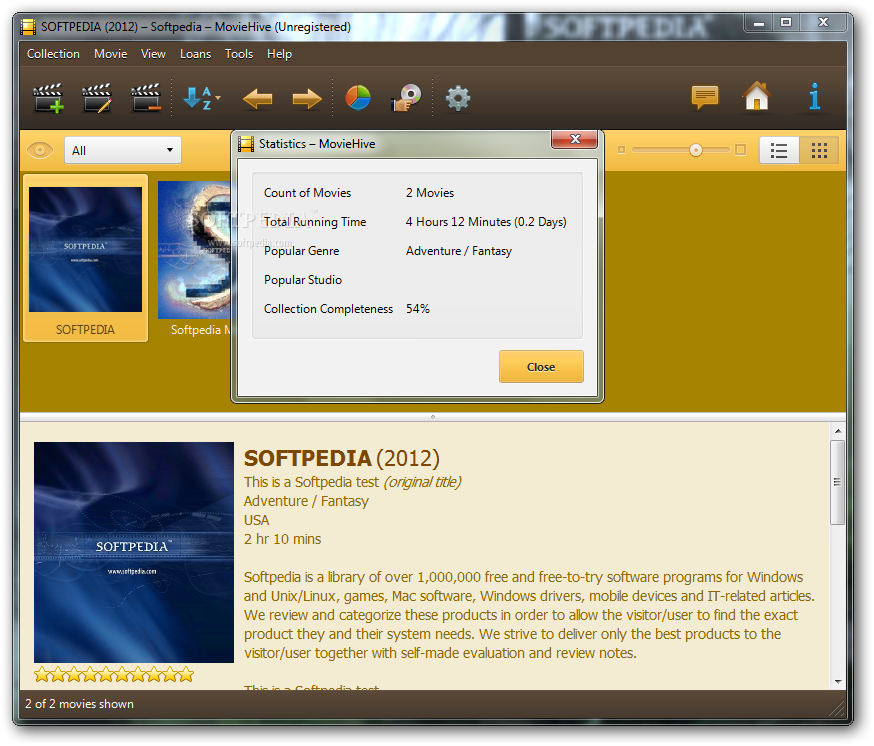The image size is (874, 746).
Task: Click 'Total Running Time' label
Action: 315,222
